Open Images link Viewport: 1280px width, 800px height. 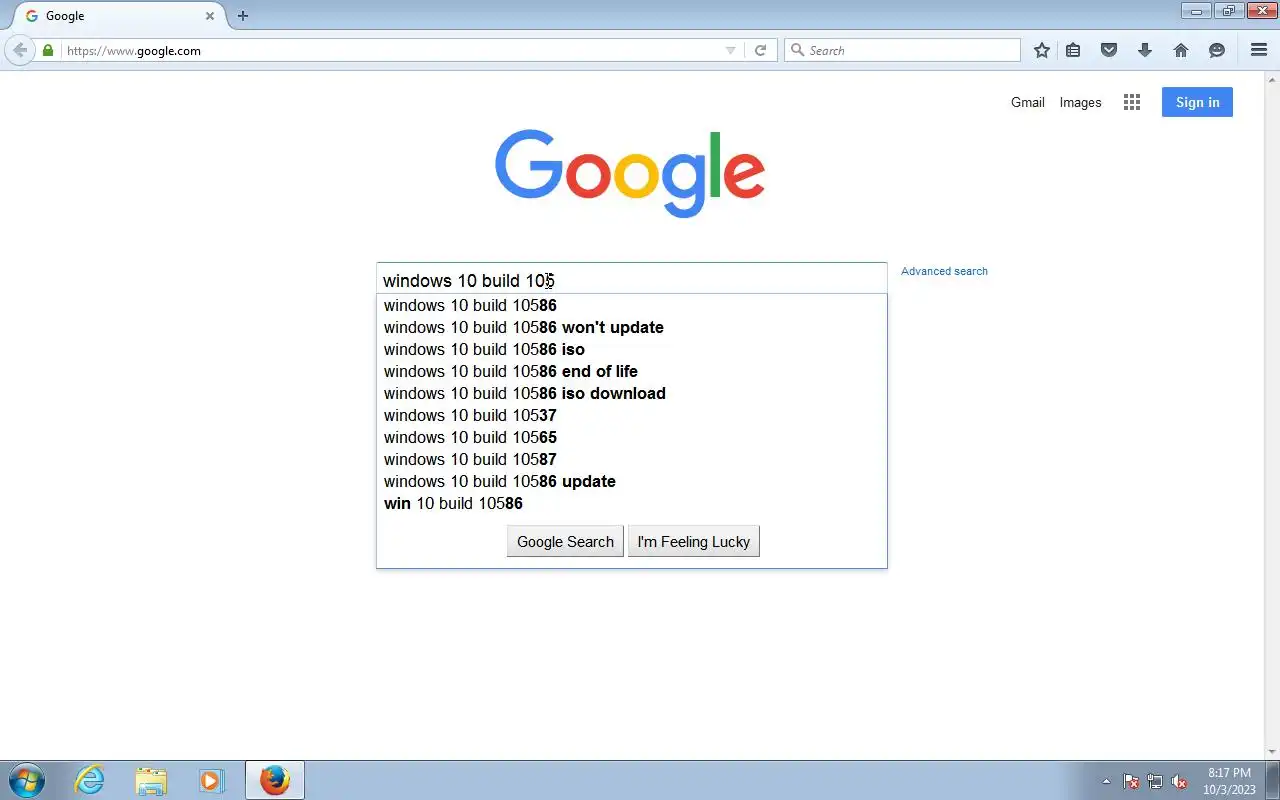click(x=1080, y=102)
